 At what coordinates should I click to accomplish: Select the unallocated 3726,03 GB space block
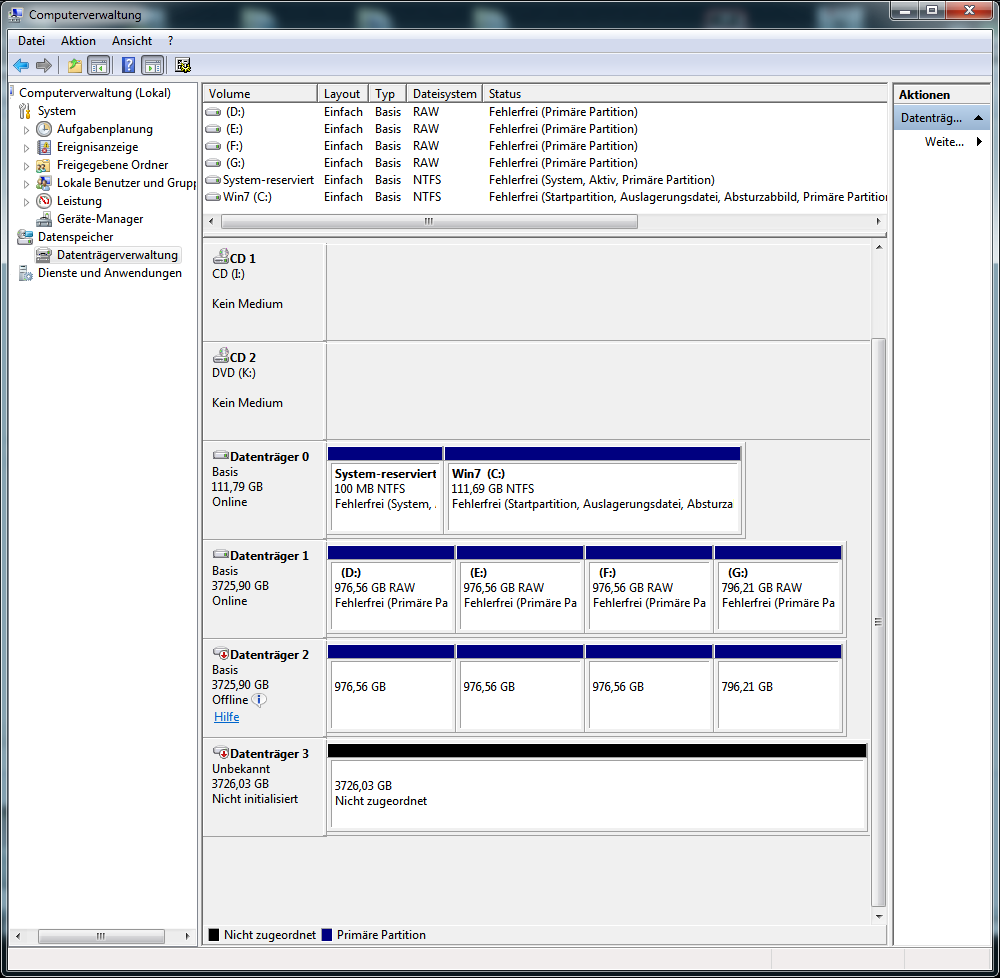(x=597, y=787)
